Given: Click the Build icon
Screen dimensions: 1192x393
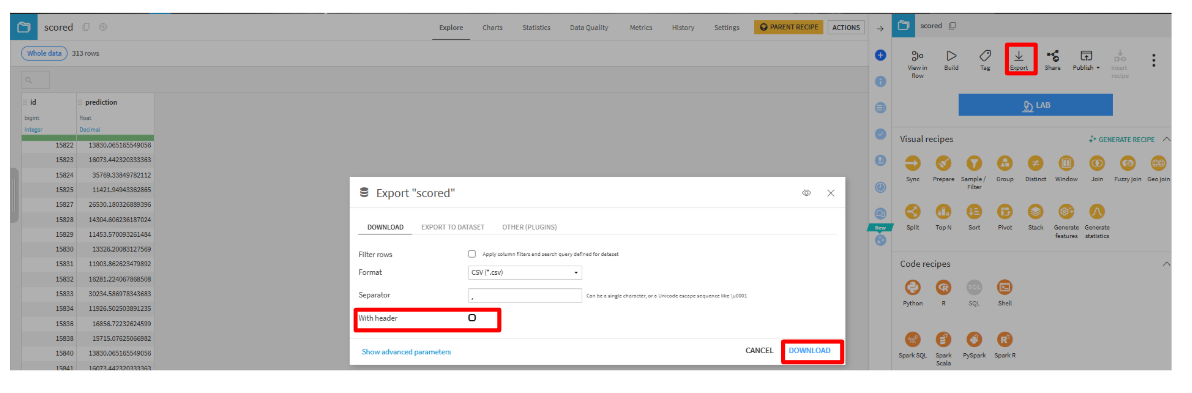Looking at the screenshot, I should (x=951, y=59).
